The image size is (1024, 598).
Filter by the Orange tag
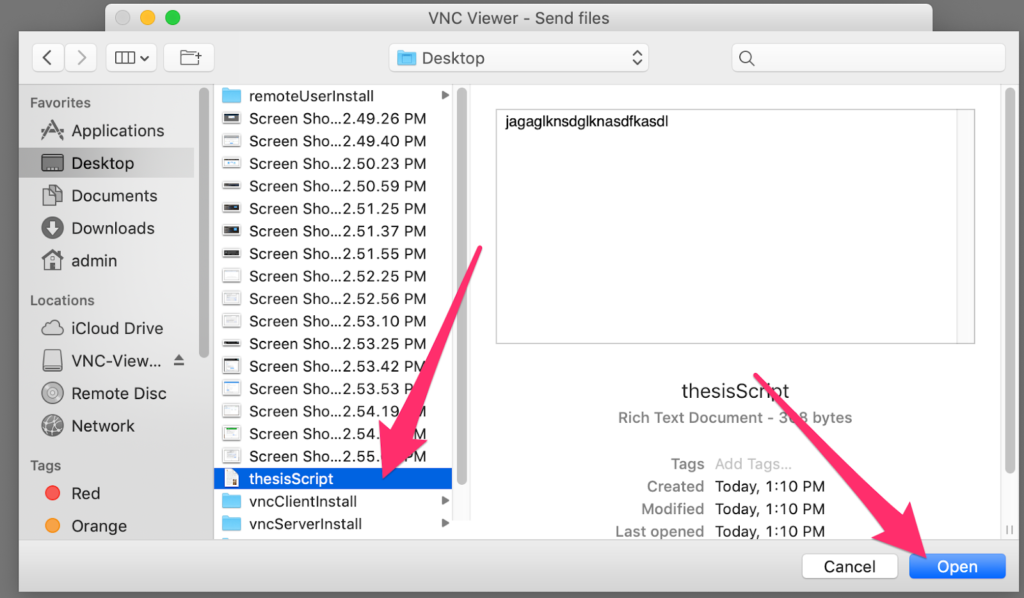(107, 526)
